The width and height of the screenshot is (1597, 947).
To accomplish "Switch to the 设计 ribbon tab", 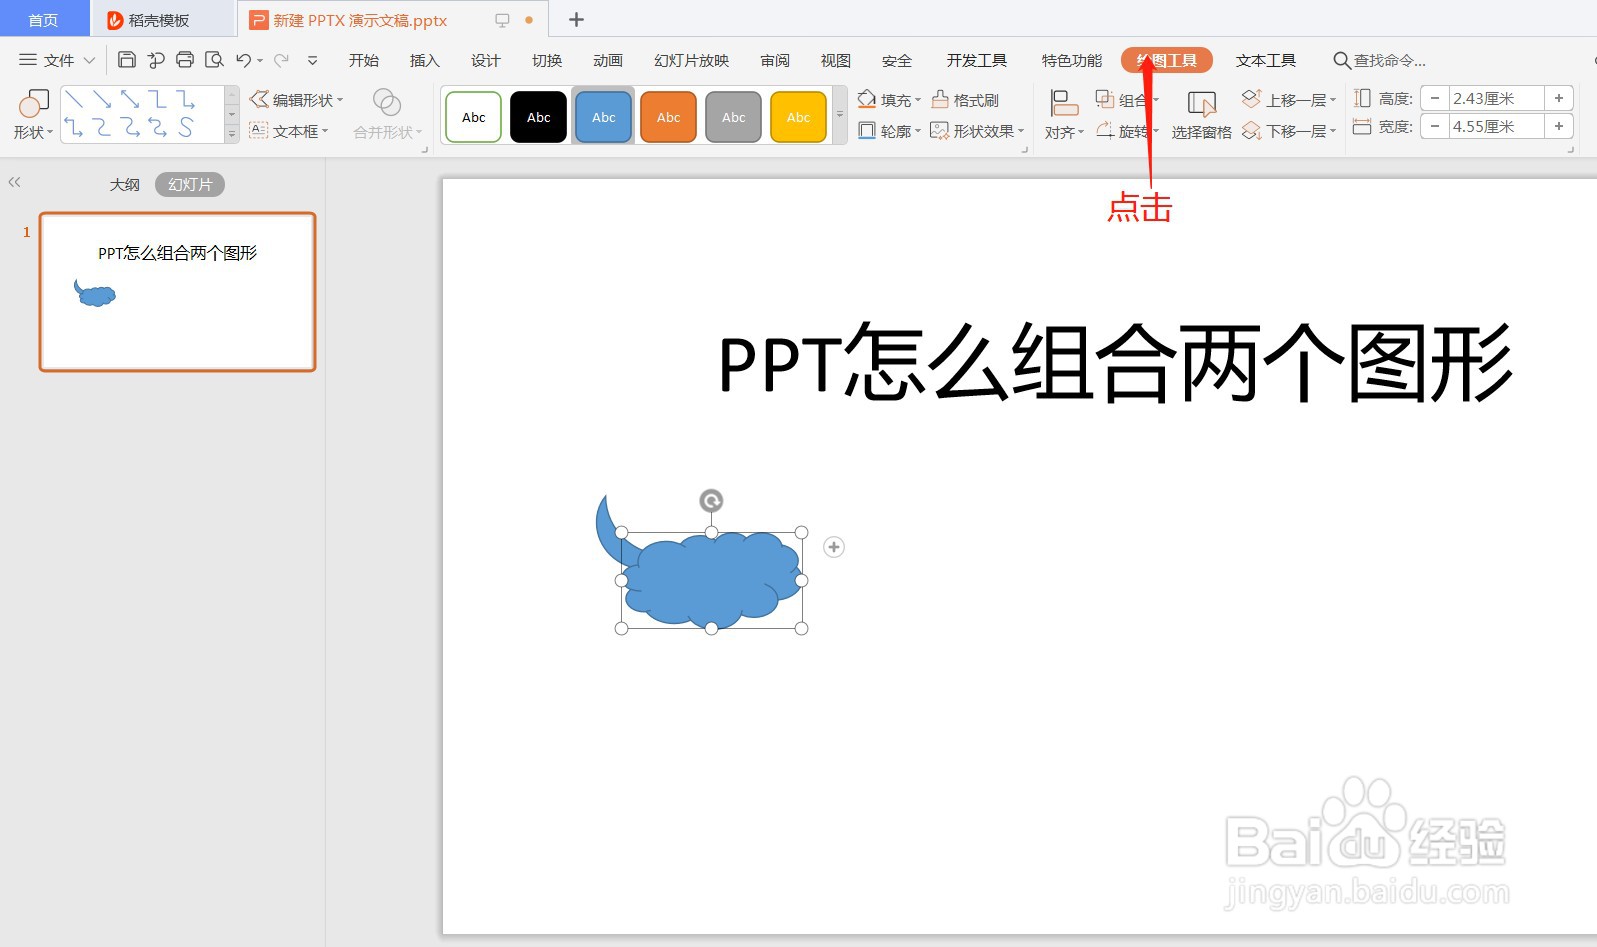I will (486, 60).
